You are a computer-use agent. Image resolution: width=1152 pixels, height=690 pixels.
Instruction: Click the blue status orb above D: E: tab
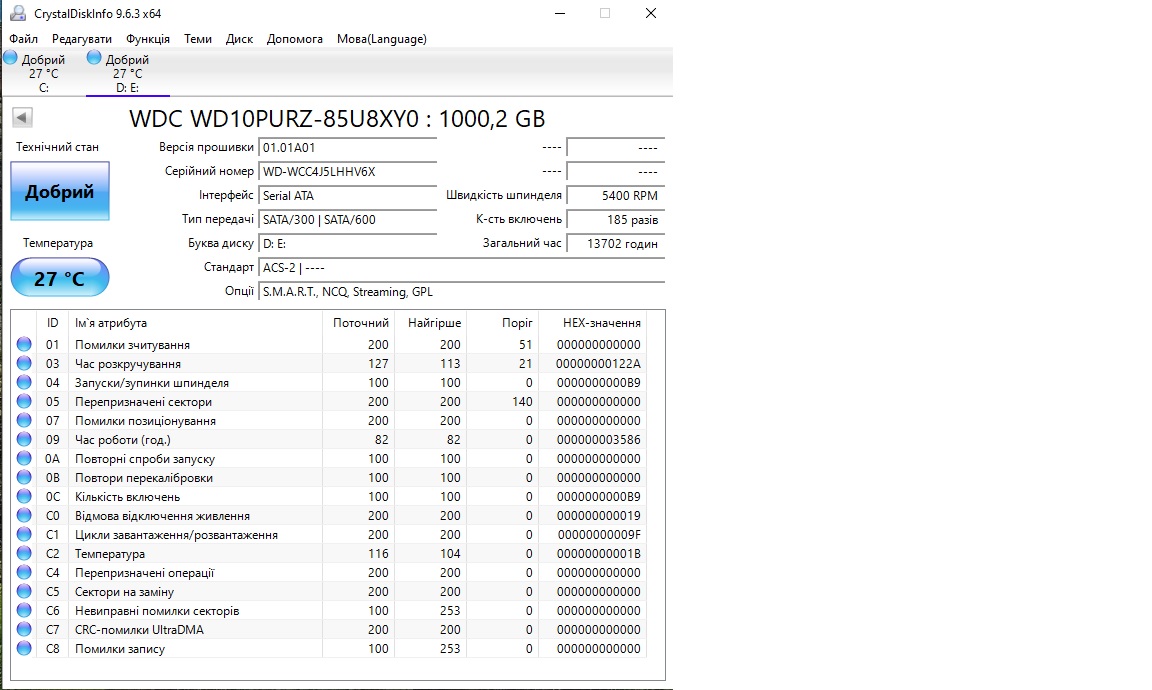94,57
